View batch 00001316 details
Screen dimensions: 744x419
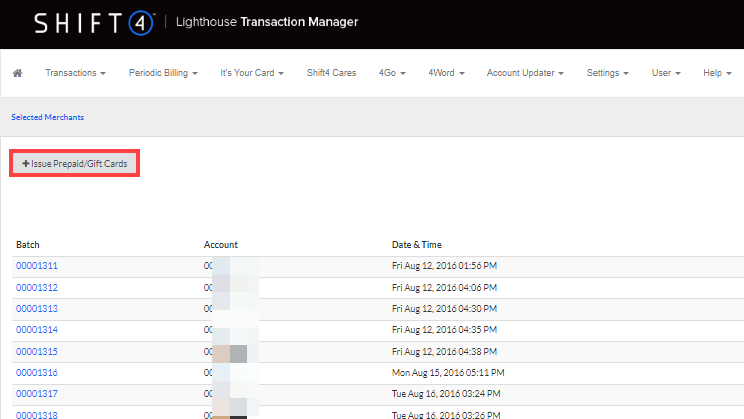click(37, 372)
